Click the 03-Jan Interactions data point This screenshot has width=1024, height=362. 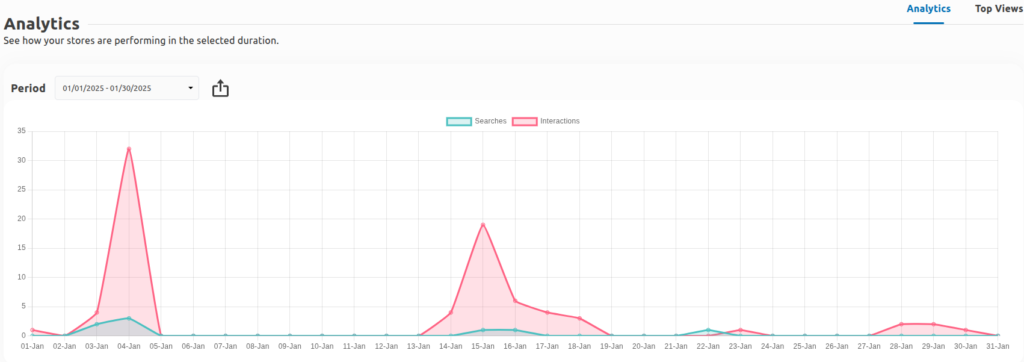[97, 312]
